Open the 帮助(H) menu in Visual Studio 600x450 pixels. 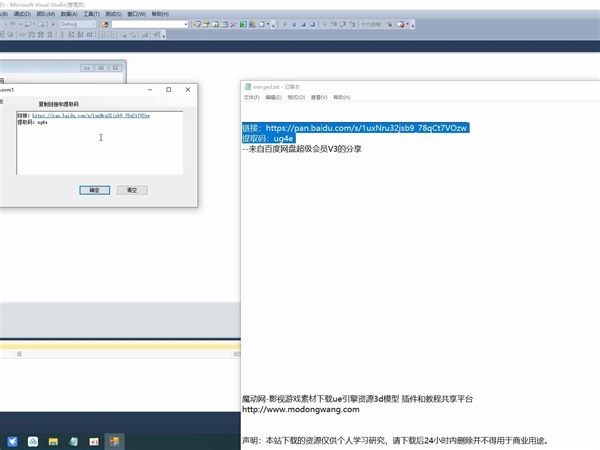(160, 14)
